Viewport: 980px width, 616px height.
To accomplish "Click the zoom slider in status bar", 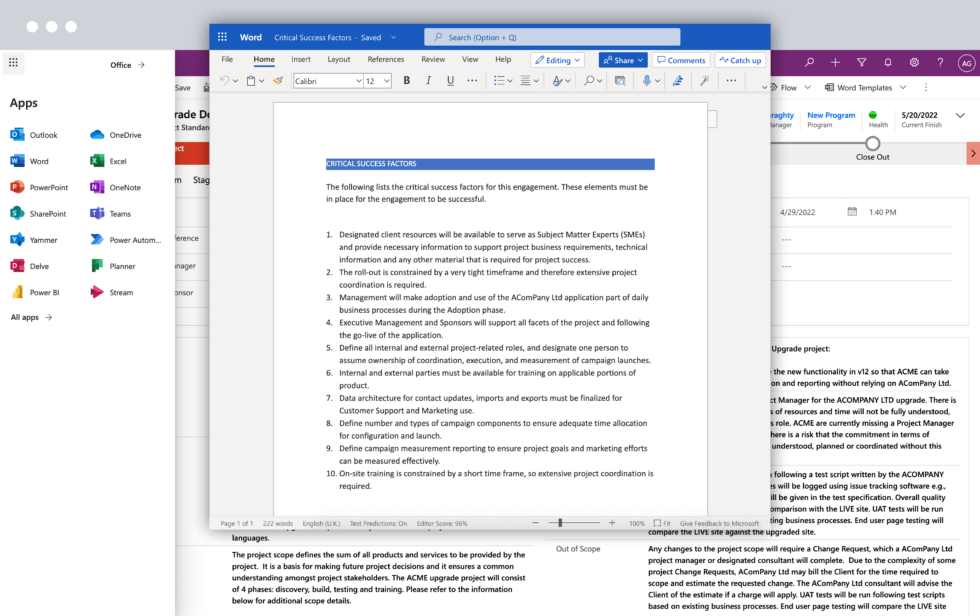I will click(x=560, y=523).
